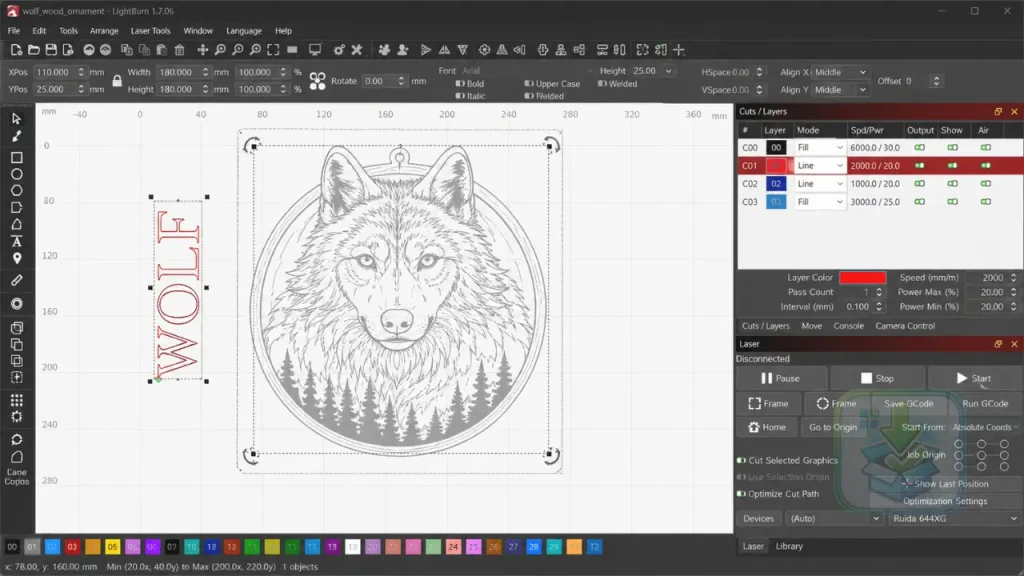Toggle Show for layer C01
This screenshot has width=1024, height=576.
point(952,166)
